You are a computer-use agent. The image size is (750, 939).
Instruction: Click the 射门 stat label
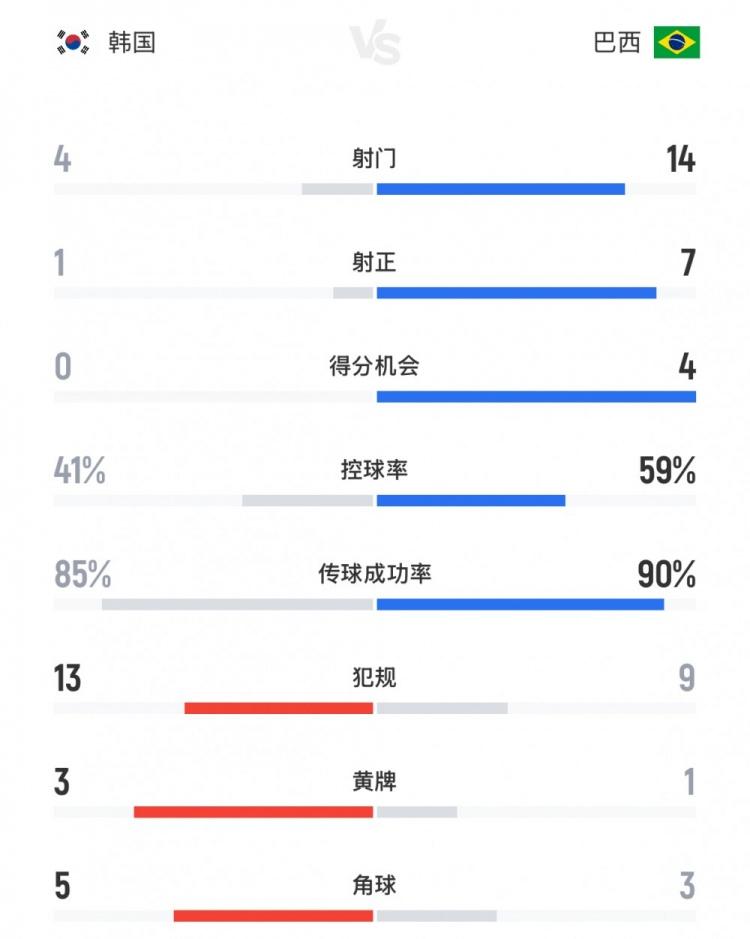374,158
